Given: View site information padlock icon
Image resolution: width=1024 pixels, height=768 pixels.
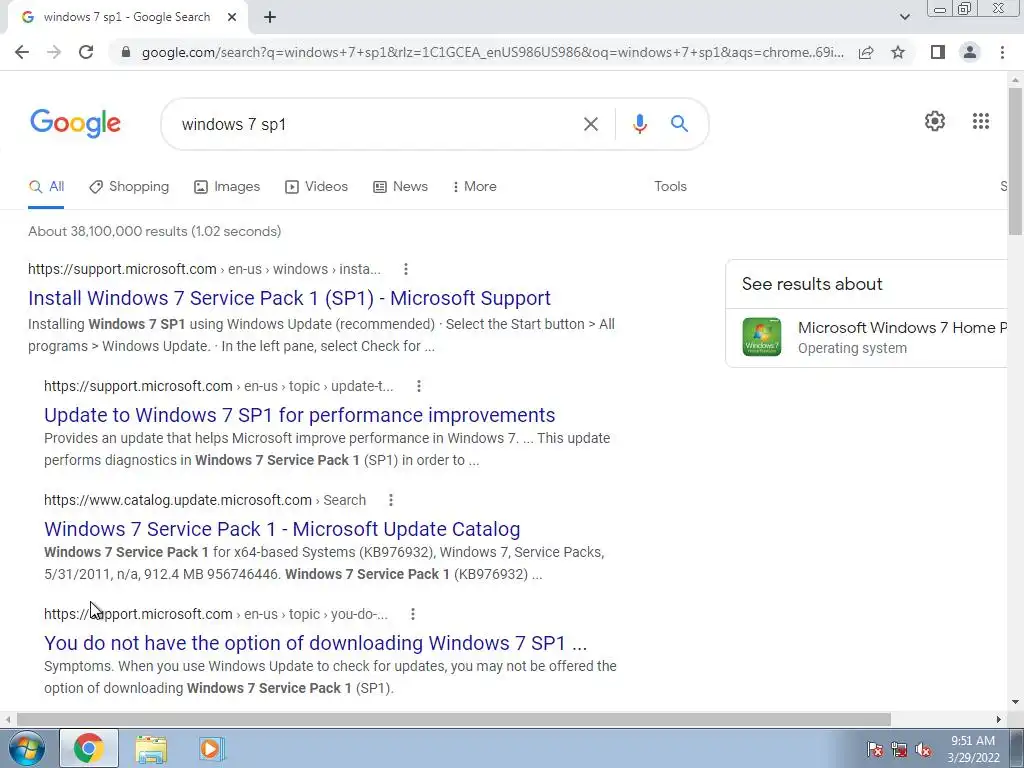Looking at the screenshot, I should coord(126,52).
